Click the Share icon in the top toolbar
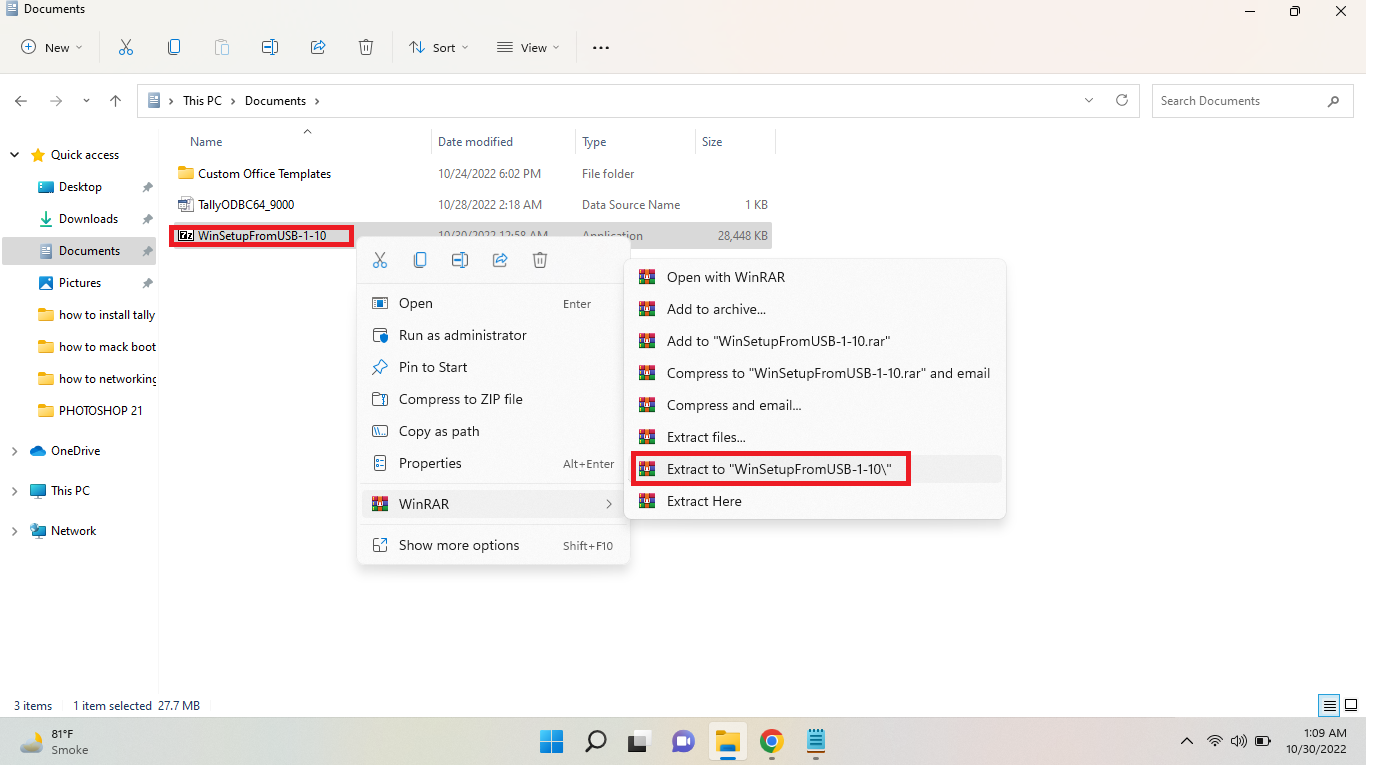 coord(318,47)
